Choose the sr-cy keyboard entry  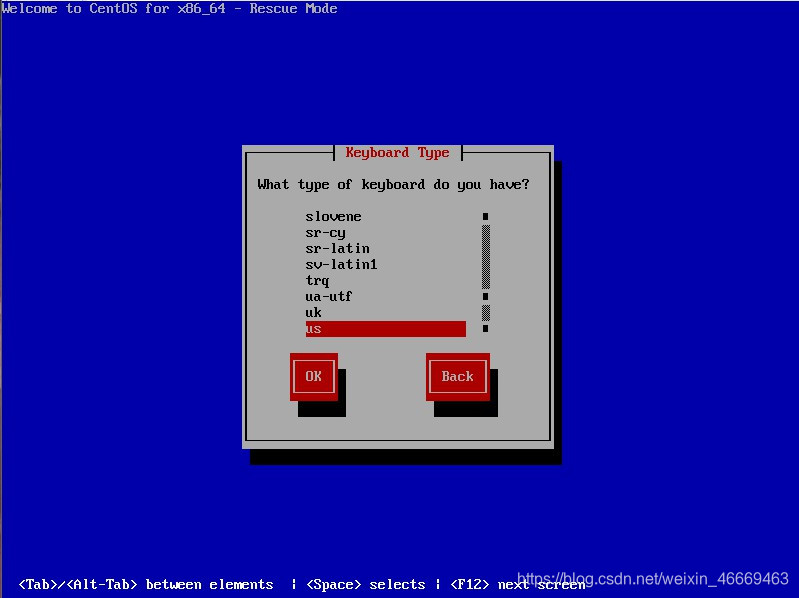coord(385,233)
